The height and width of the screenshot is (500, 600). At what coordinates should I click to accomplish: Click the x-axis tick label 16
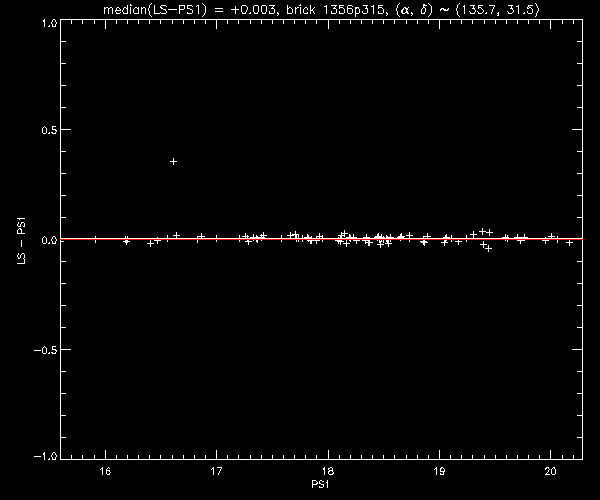(x=105, y=471)
